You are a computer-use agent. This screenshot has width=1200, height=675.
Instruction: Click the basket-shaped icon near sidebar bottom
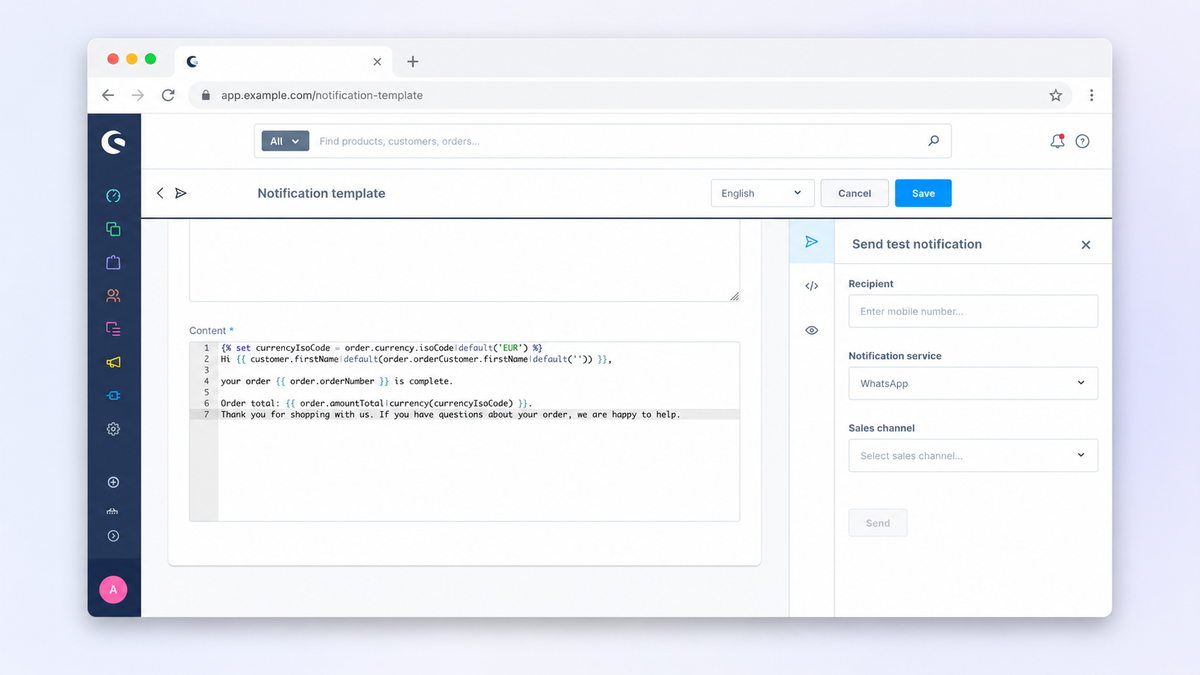point(113,511)
